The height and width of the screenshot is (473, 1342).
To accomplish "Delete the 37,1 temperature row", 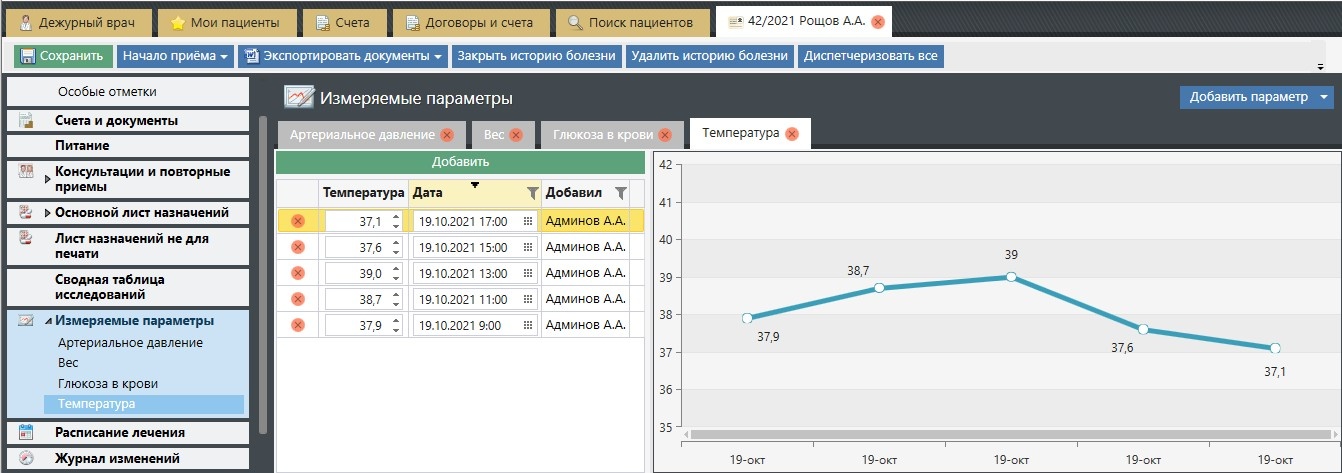I will (297, 221).
